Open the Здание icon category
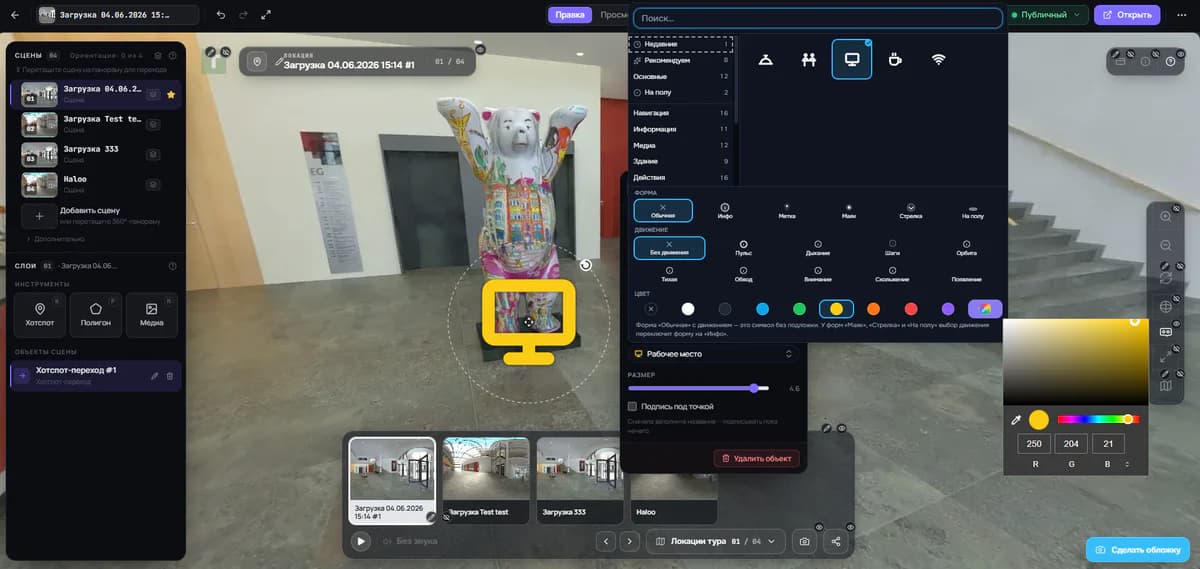The height and width of the screenshot is (569, 1200). [681, 161]
